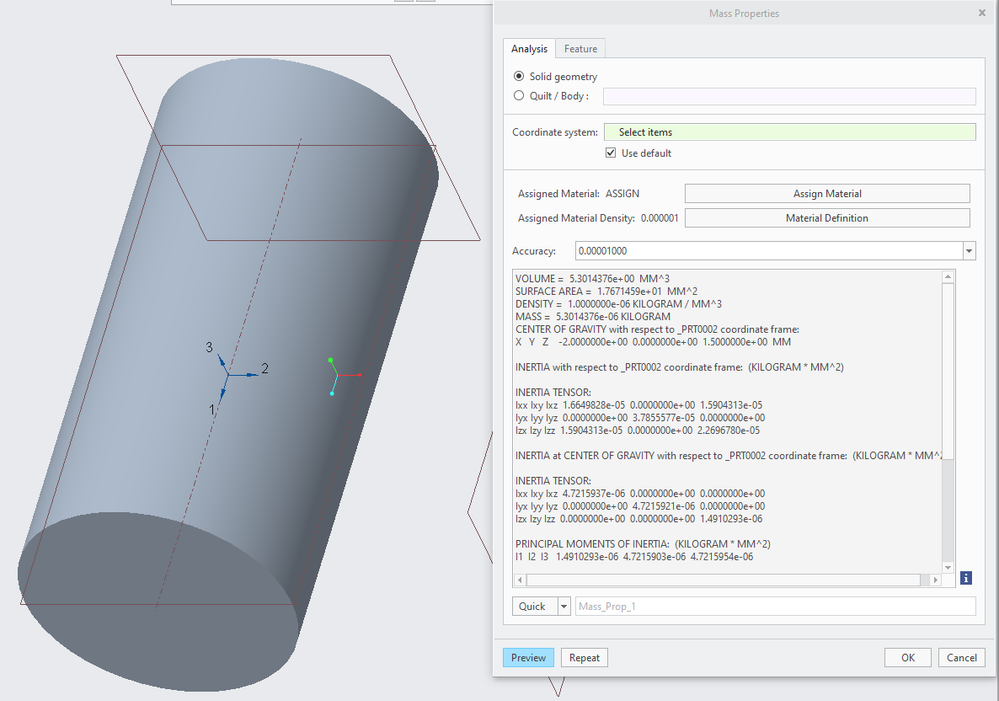Click the horizontal scrollbar right arrow
Image resolution: width=999 pixels, height=701 pixels.
[935, 580]
